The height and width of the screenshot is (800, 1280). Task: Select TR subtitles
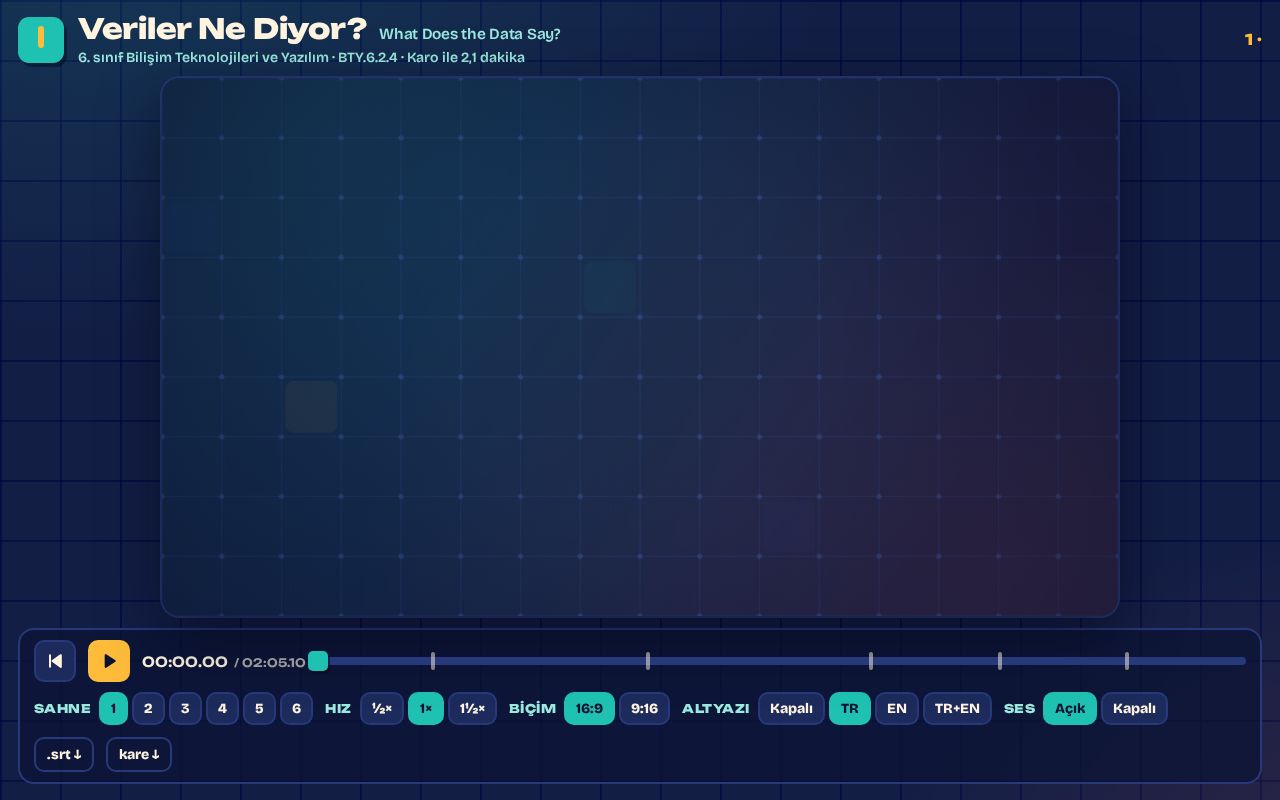click(x=850, y=708)
